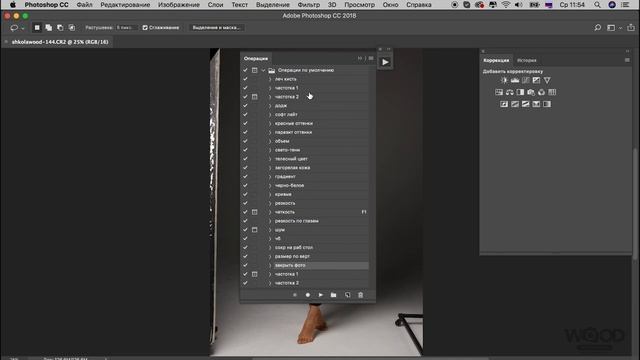640x360 pixels.
Task: Choose Add to Selection mode icon
Action: point(49,28)
